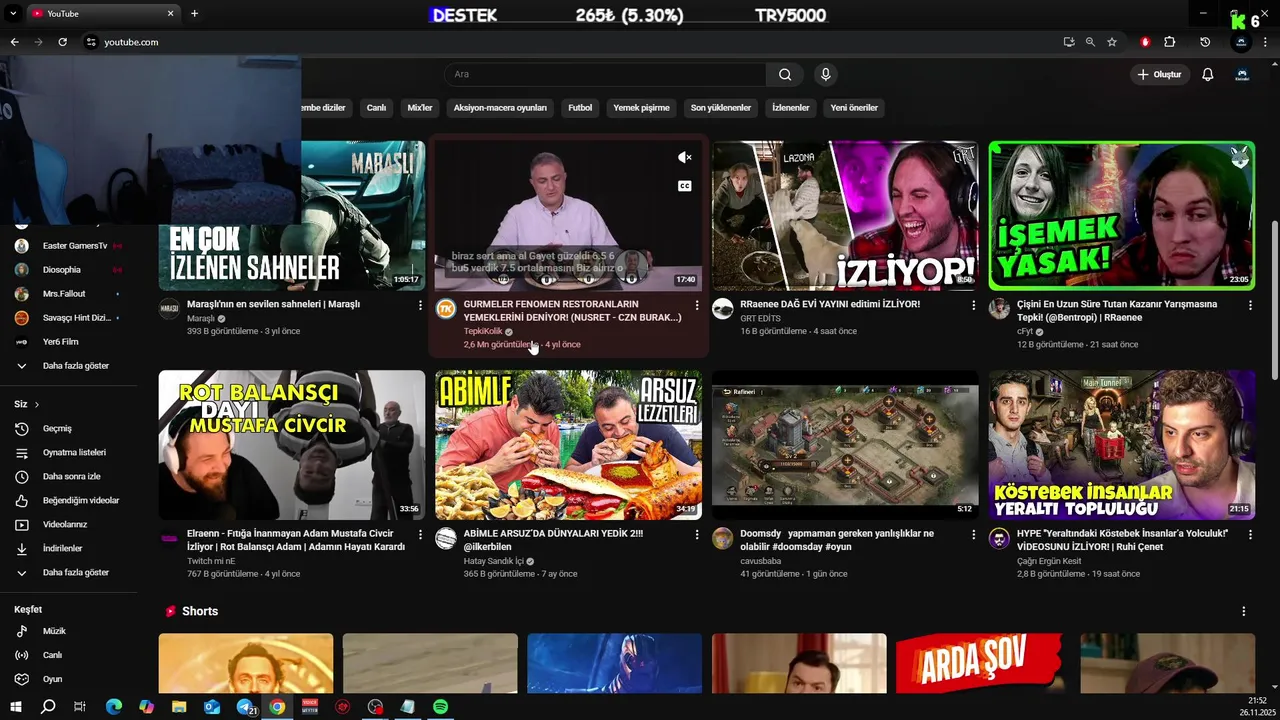Open Chrome tab search dropdown
The width and height of the screenshot is (1280, 720).
(x=13, y=13)
